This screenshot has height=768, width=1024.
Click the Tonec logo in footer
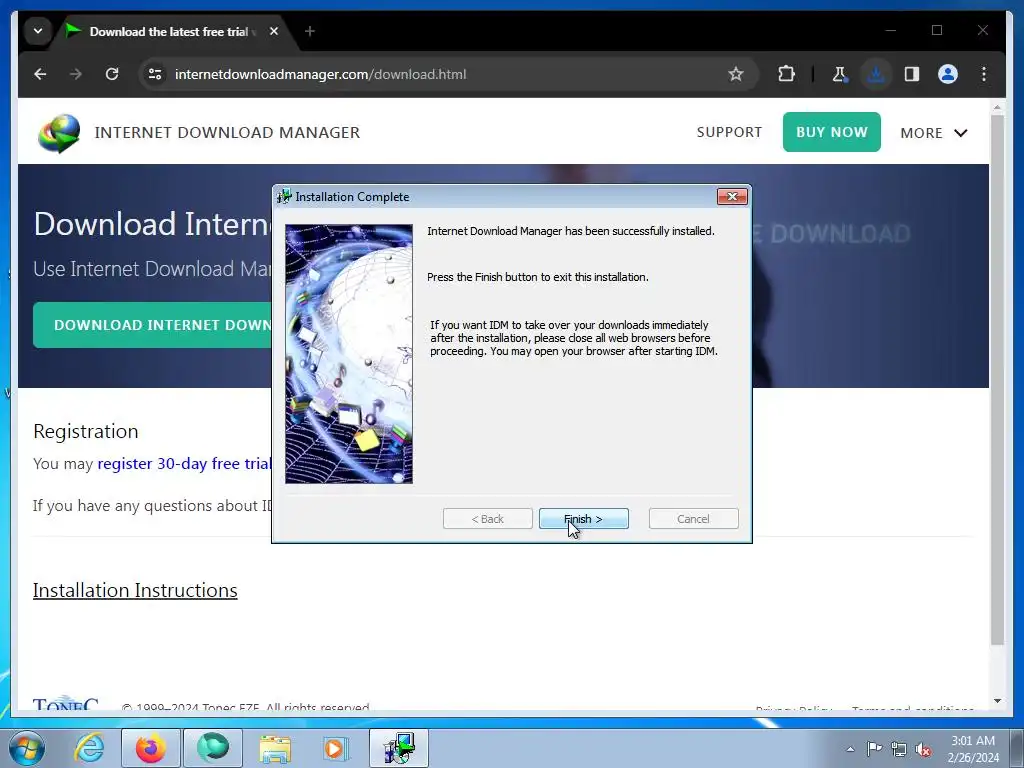[x=65, y=703]
